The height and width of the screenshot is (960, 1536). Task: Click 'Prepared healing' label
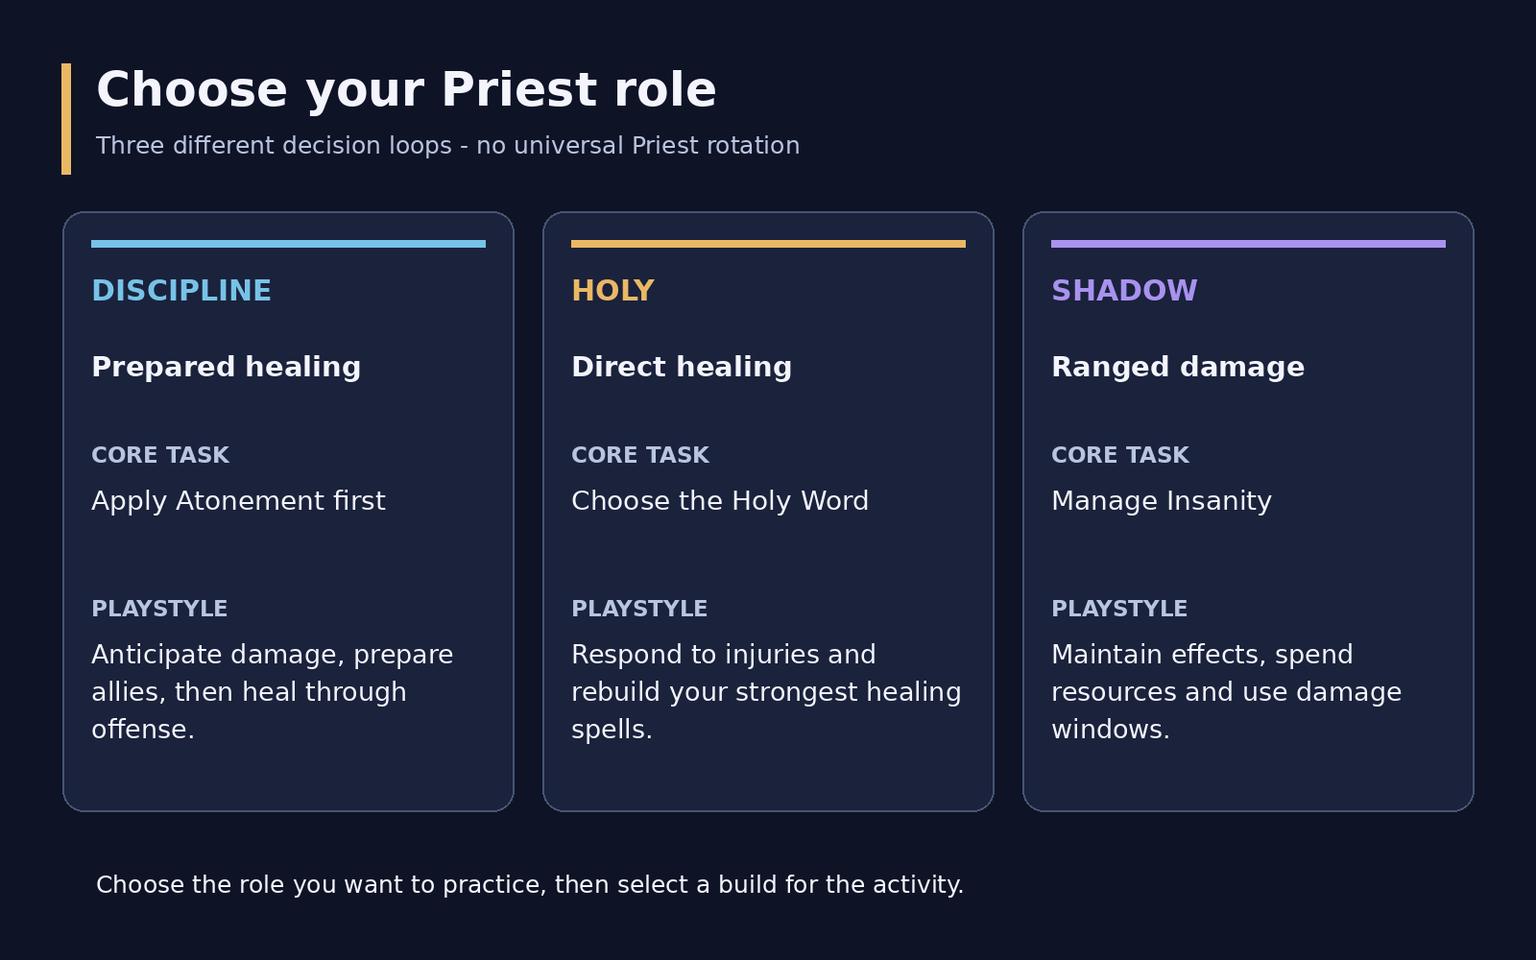pos(226,367)
